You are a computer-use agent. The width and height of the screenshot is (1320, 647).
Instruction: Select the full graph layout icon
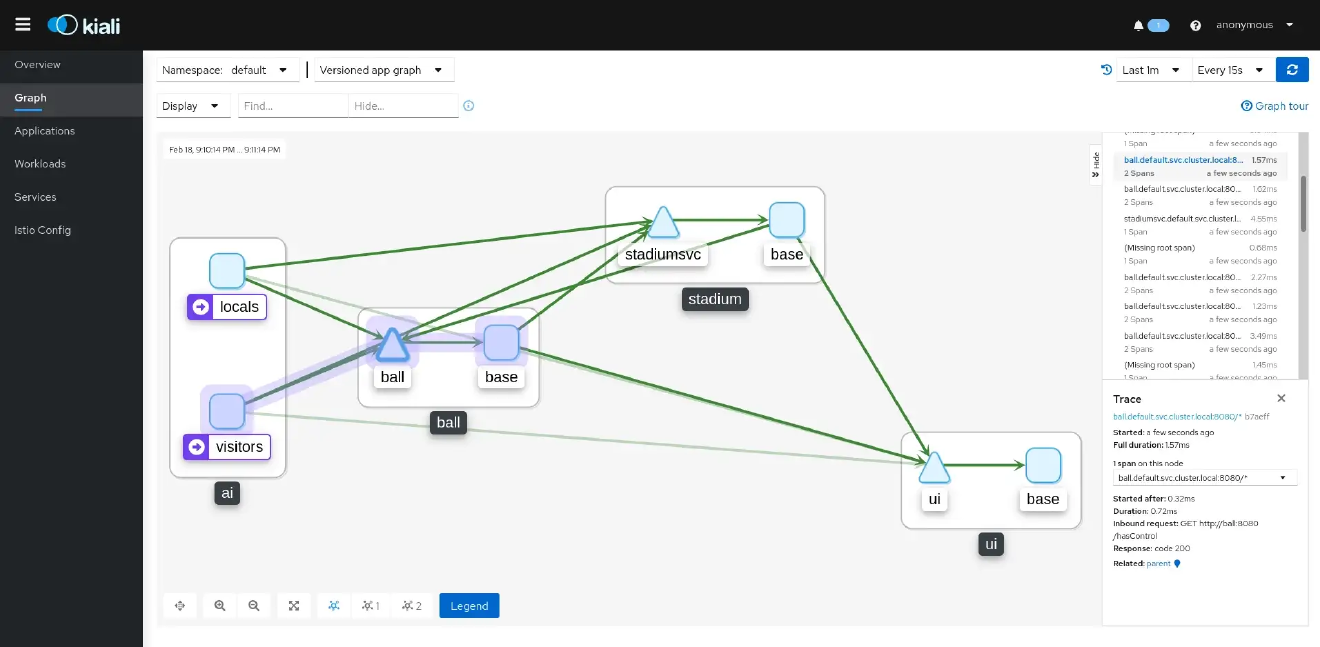tap(333, 605)
